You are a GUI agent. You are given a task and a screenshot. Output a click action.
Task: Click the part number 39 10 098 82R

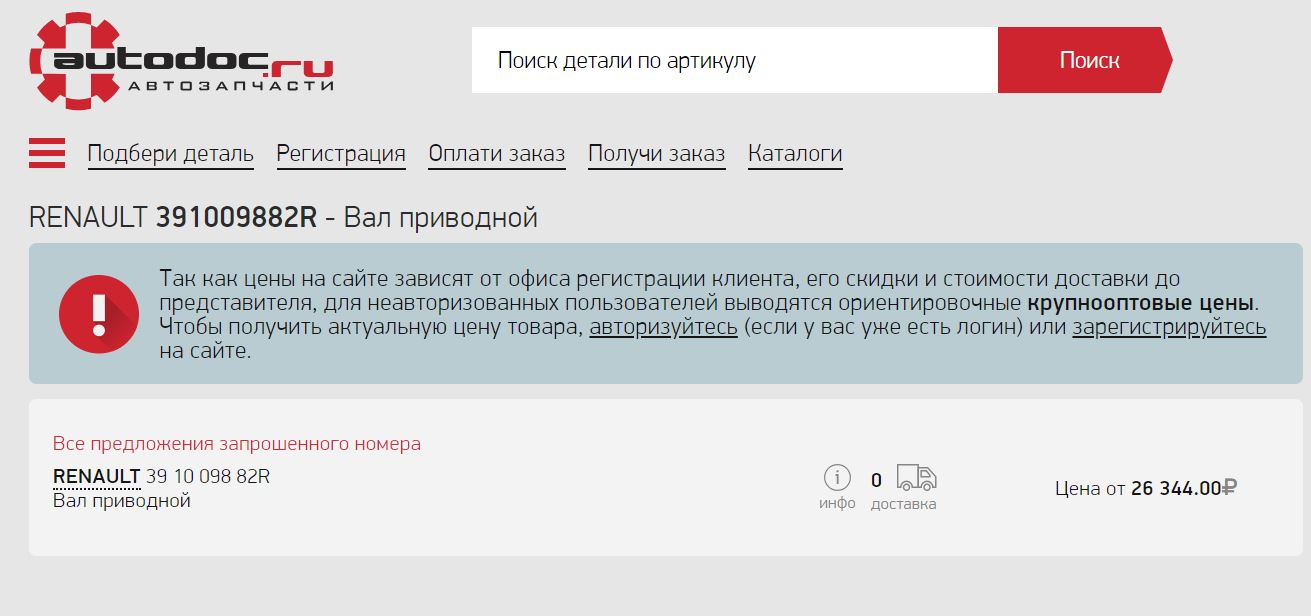[x=208, y=476]
